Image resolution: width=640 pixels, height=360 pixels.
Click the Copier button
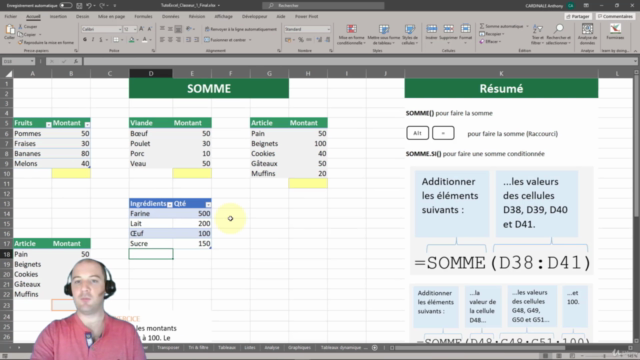(x=28, y=34)
